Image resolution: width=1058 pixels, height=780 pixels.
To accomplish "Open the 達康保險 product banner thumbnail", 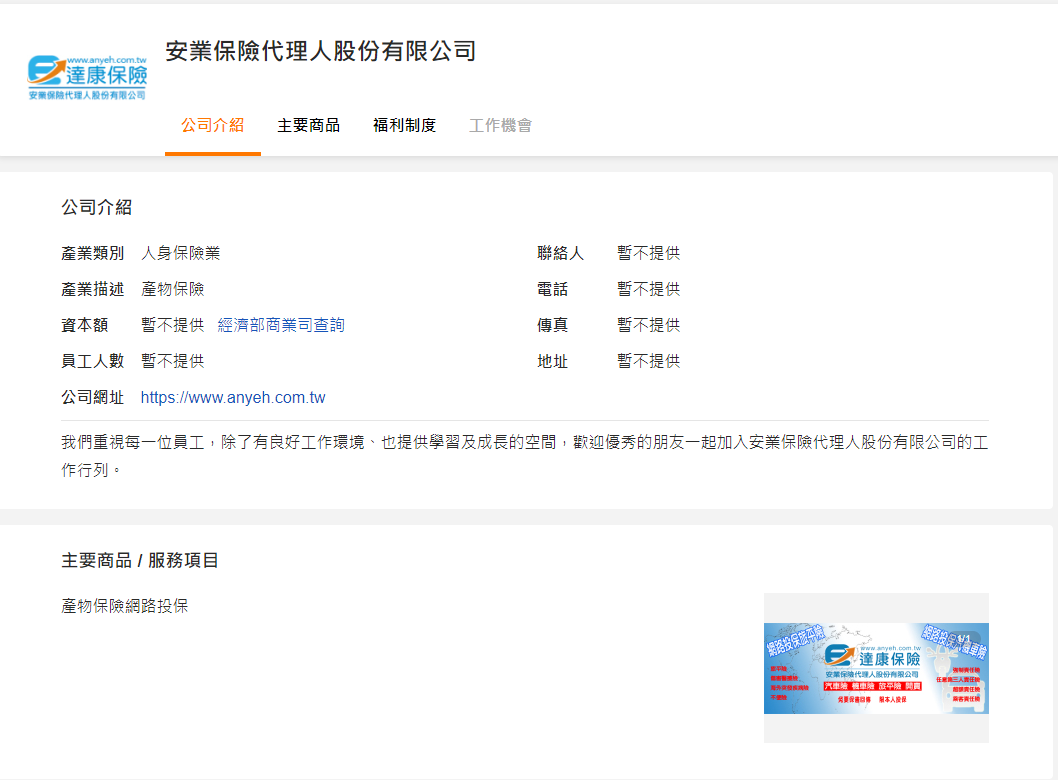I will click(876, 668).
